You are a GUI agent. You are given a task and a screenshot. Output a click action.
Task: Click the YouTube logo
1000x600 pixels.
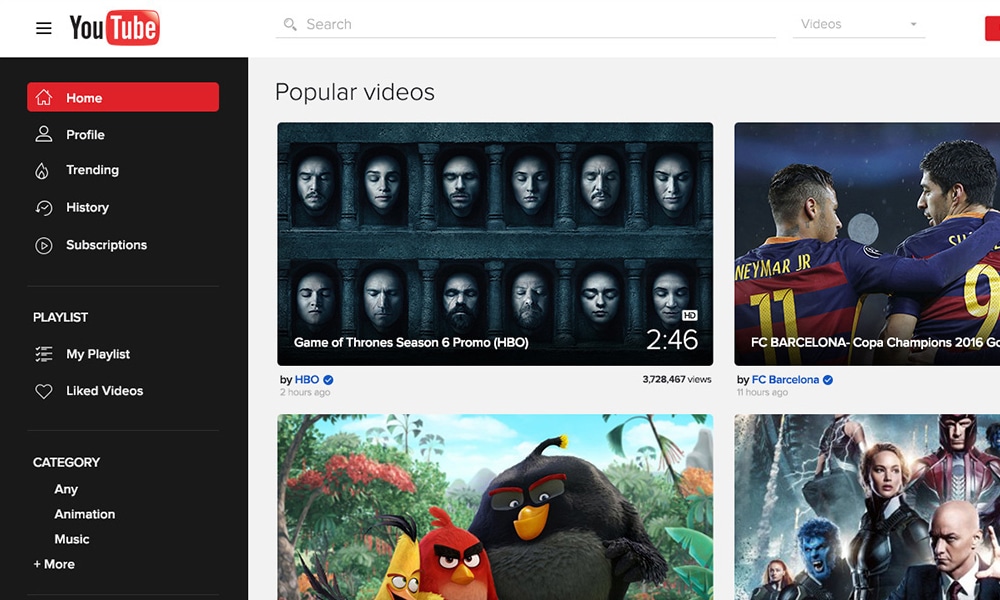[x=115, y=27]
